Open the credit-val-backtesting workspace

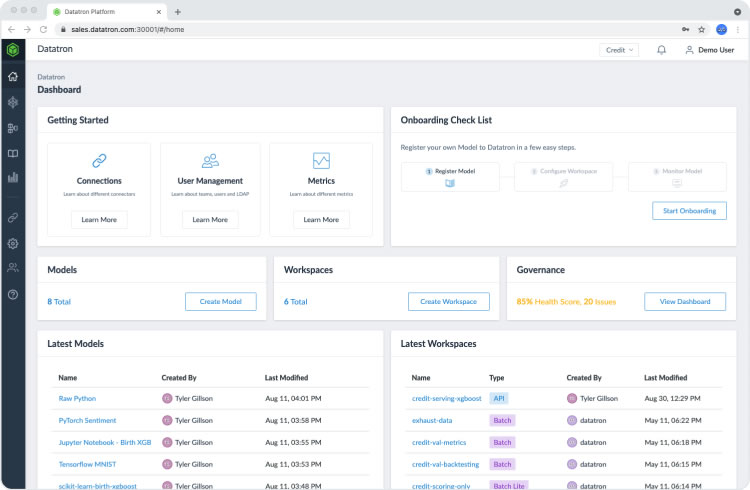(x=445, y=464)
